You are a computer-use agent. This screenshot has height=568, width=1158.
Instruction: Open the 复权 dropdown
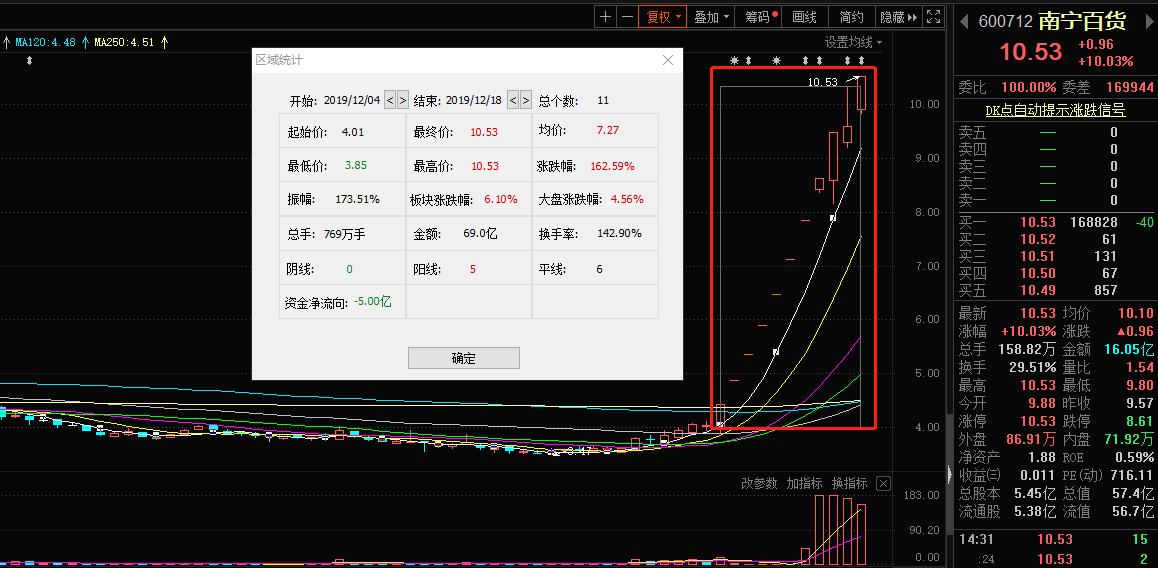tap(663, 16)
